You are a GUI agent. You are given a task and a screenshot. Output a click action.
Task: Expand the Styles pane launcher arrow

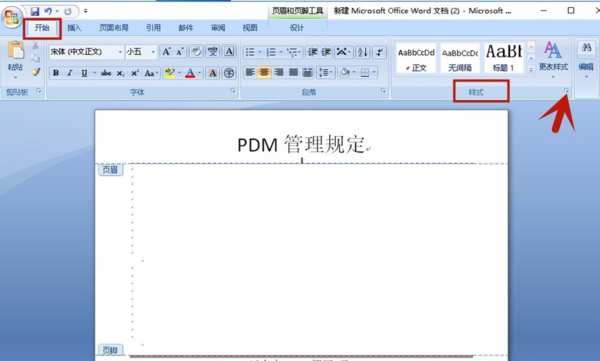(566, 91)
